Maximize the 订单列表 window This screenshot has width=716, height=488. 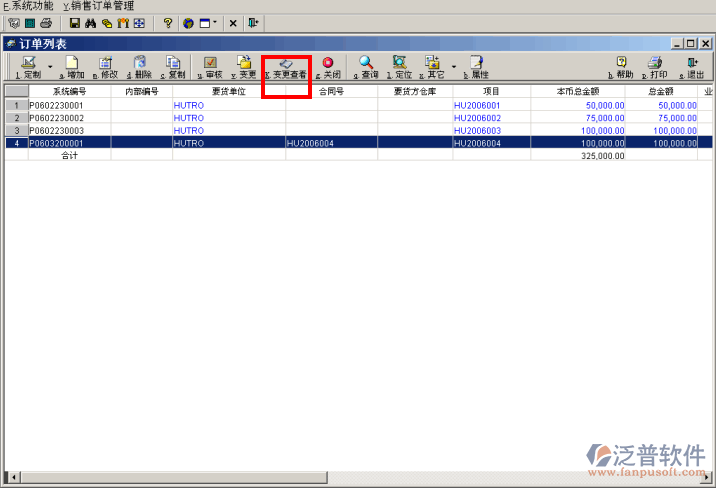pyautogui.click(x=691, y=44)
